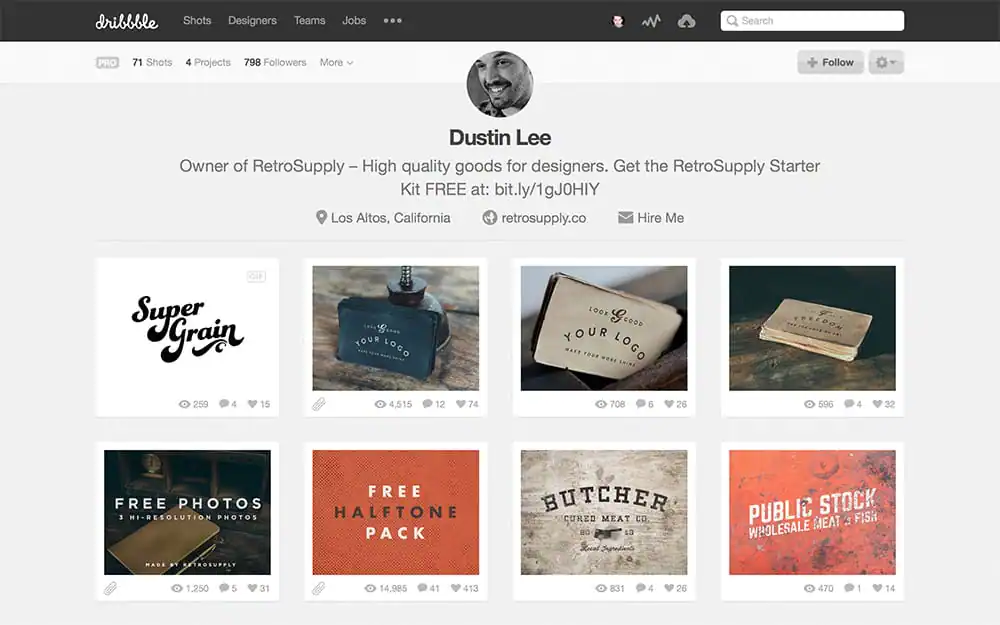Click the 708 views eye icon
This screenshot has width=1000, height=625.
pyautogui.click(x=601, y=404)
